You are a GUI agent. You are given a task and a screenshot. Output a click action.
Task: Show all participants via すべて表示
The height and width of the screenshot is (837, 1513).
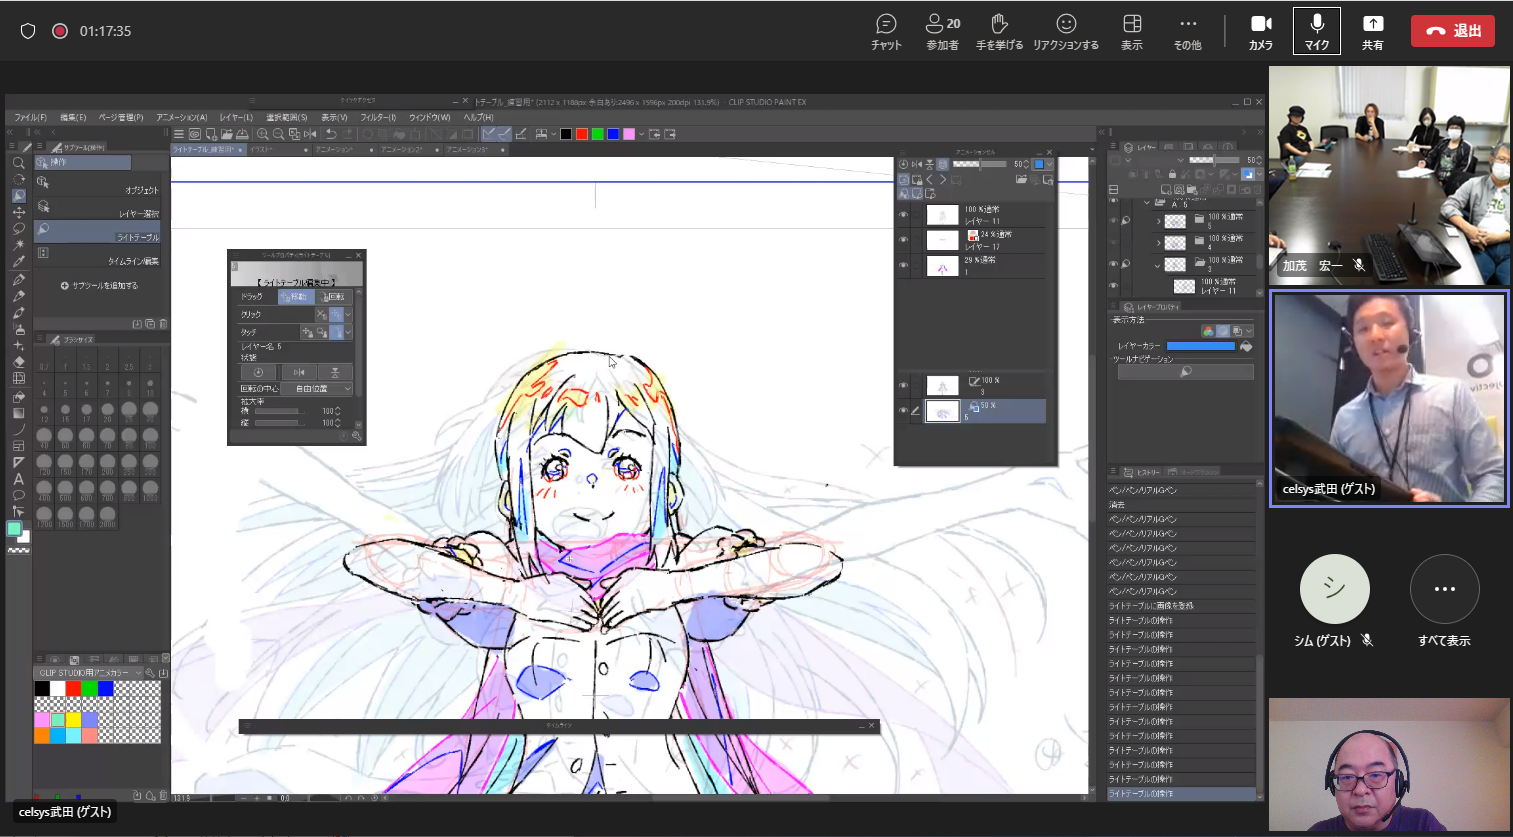(x=1444, y=602)
